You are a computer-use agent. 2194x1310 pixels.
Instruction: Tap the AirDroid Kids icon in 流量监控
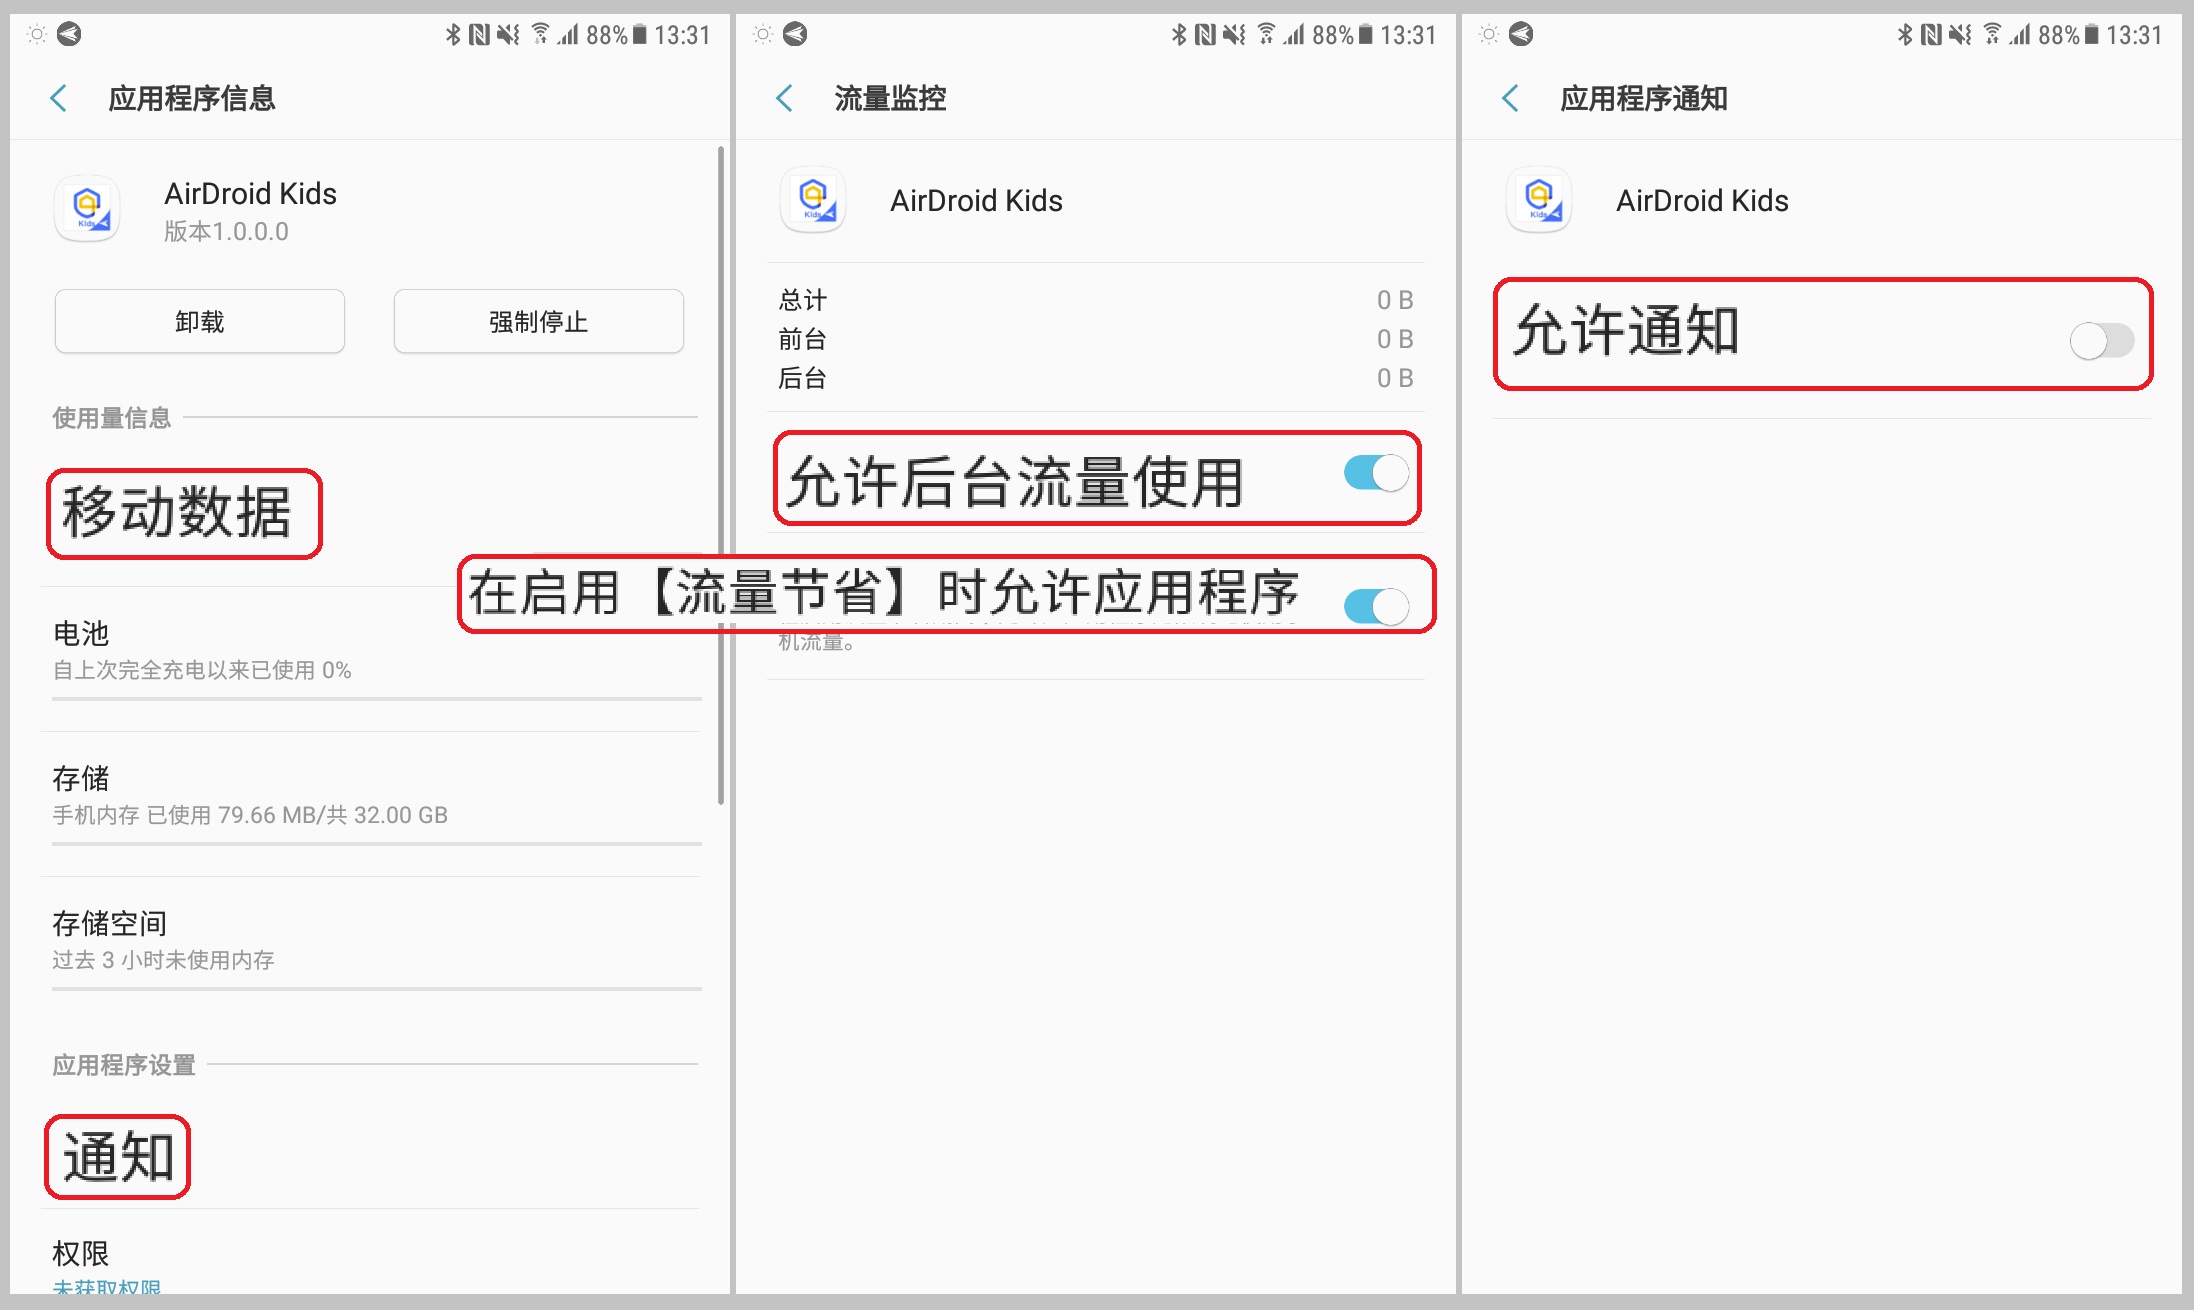(813, 199)
